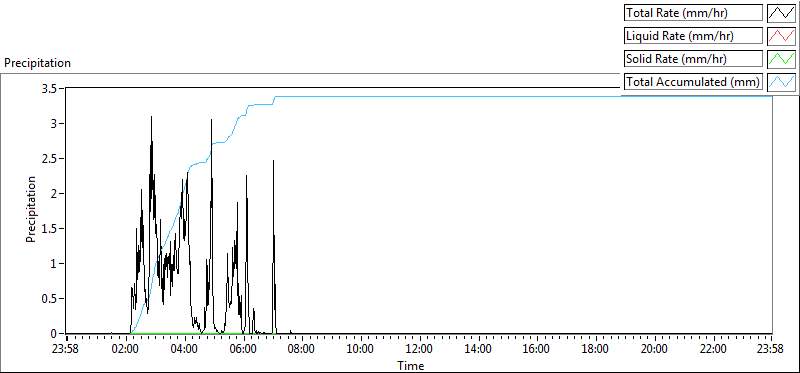Select the Solid Rate (mm/hr) legend label
This screenshot has width=800, height=373.
click(x=693, y=59)
